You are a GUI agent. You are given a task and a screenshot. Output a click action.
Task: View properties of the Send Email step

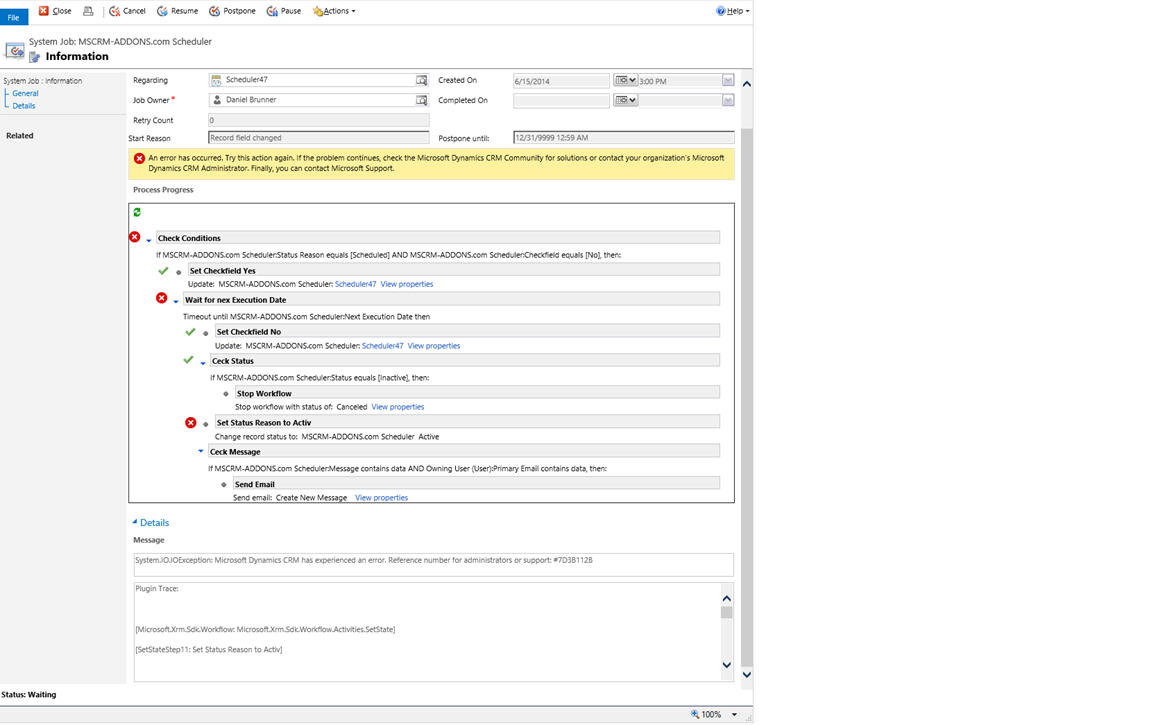point(381,497)
